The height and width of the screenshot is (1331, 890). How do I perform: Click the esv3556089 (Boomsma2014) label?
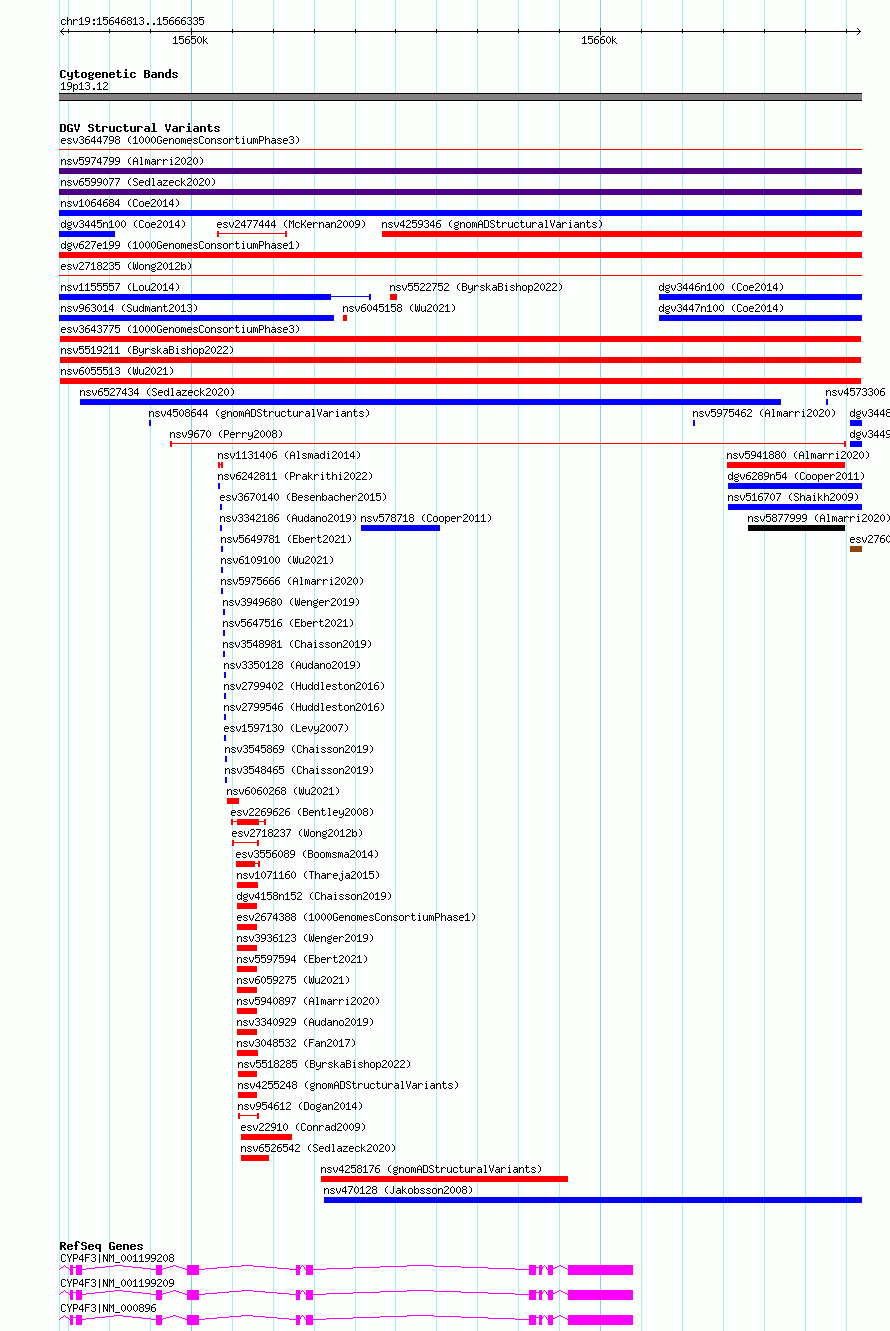[307, 854]
